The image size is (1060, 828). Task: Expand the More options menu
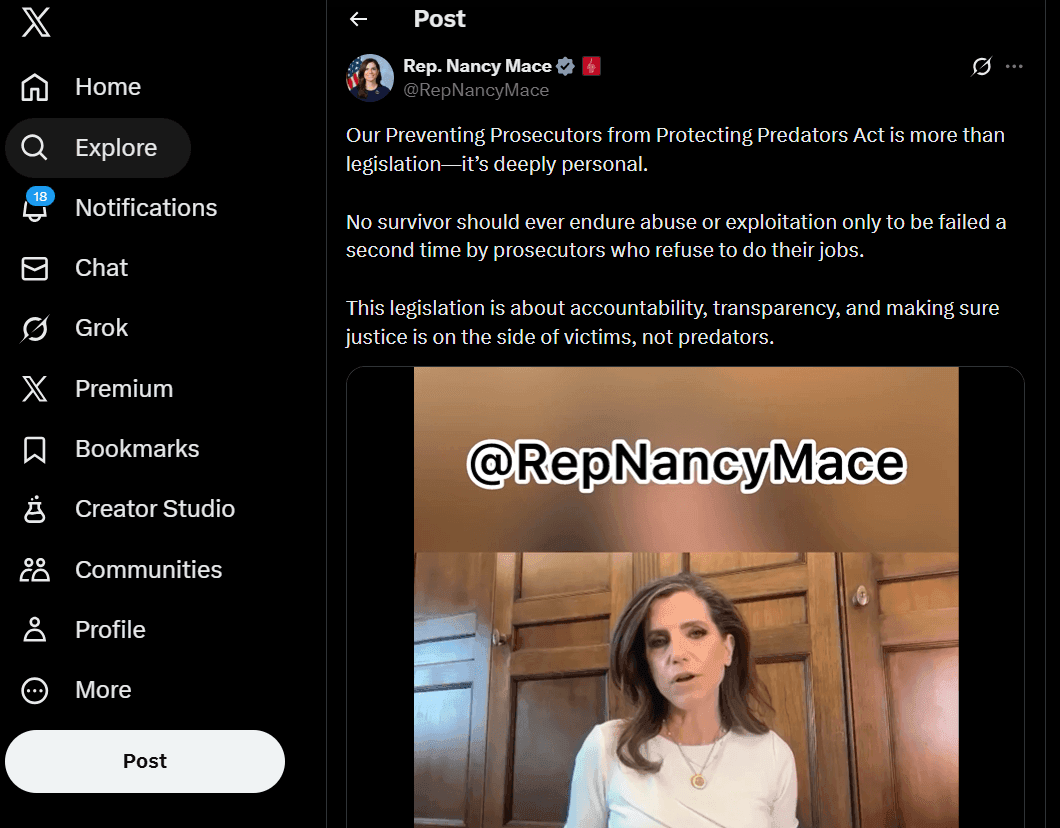pos(76,690)
